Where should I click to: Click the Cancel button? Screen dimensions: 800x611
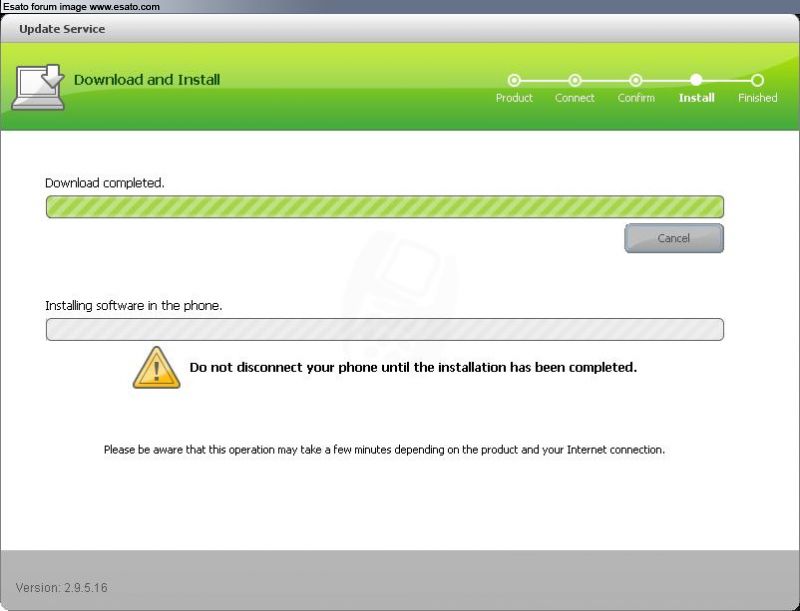[x=673, y=238]
